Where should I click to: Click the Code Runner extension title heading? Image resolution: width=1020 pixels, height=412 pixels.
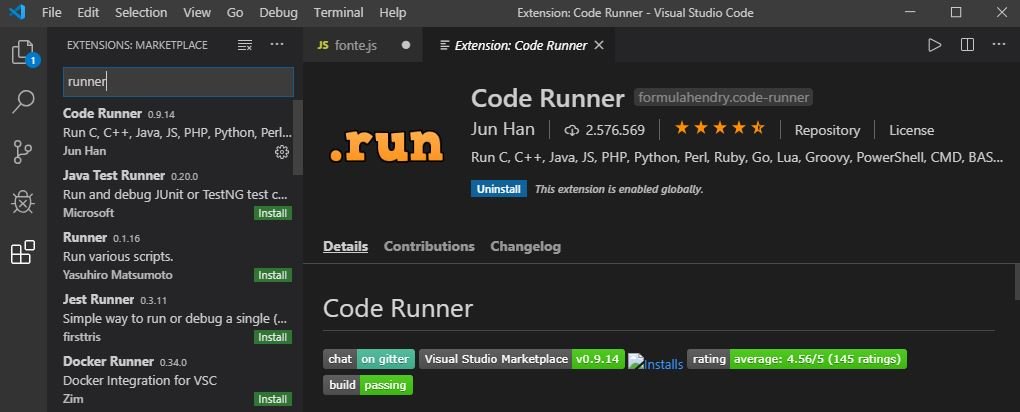[548, 98]
